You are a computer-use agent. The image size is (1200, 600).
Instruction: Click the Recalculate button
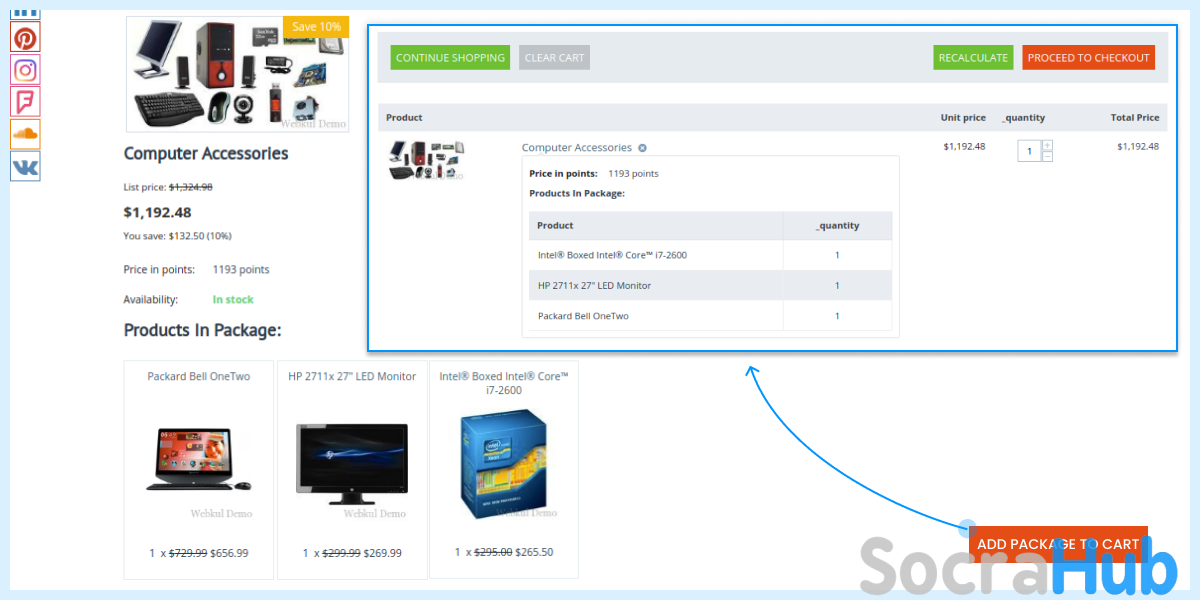(x=973, y=58)
